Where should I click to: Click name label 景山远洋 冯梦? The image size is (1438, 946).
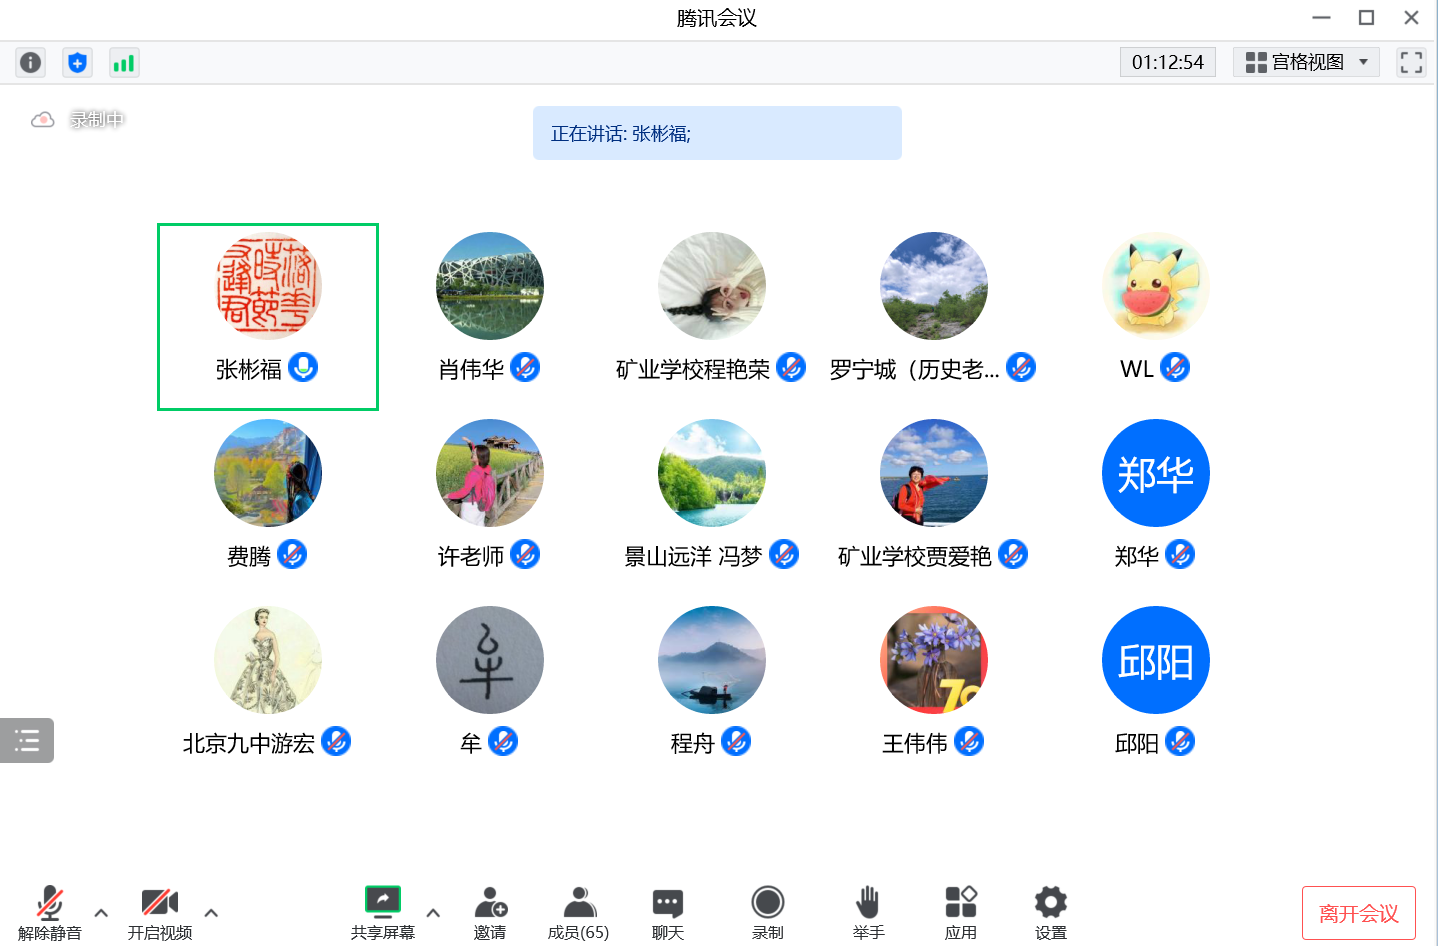coord(693,557)
